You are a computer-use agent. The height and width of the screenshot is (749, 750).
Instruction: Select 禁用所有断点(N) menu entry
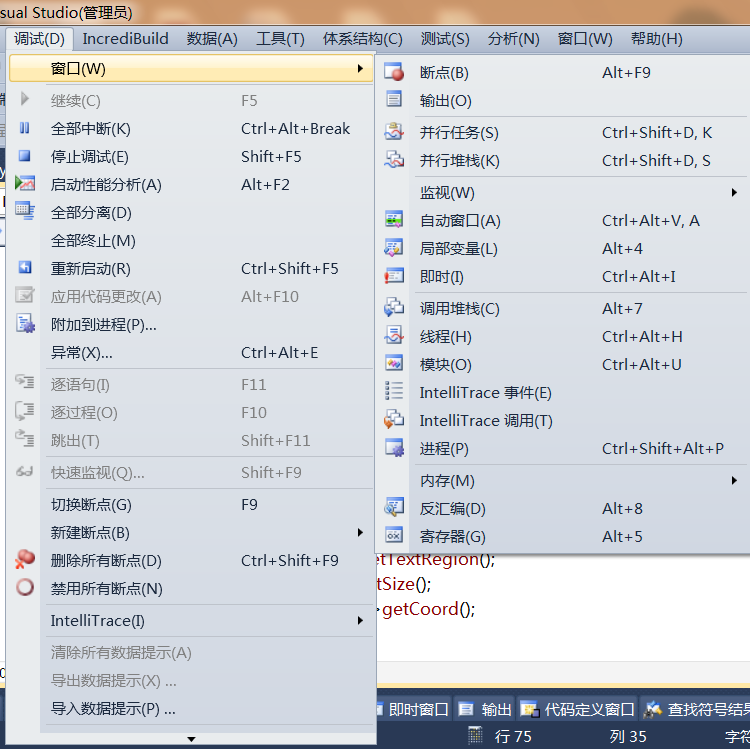pyautogui.click(x=191, y=588)
